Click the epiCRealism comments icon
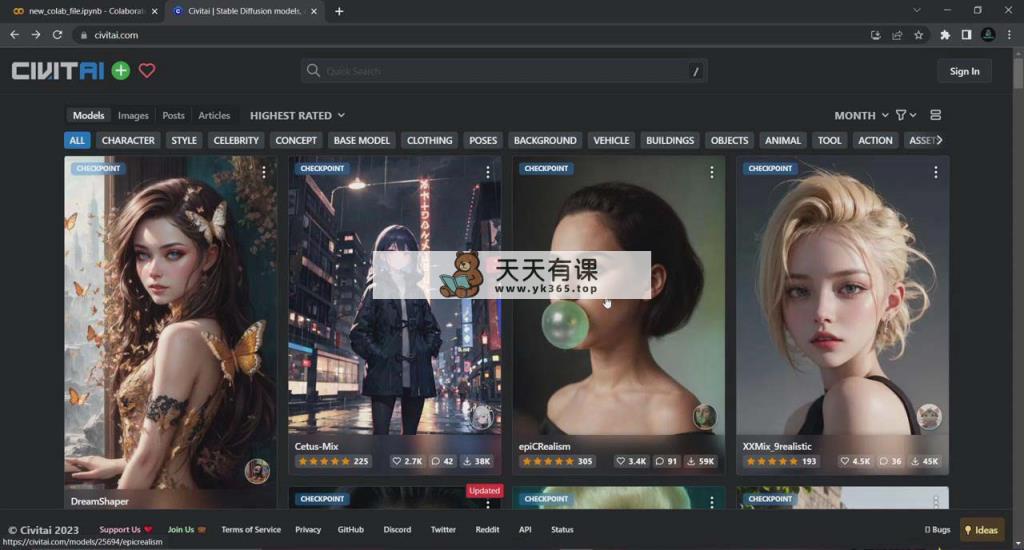The image size is (1024, 550). (x=660, y=461)
